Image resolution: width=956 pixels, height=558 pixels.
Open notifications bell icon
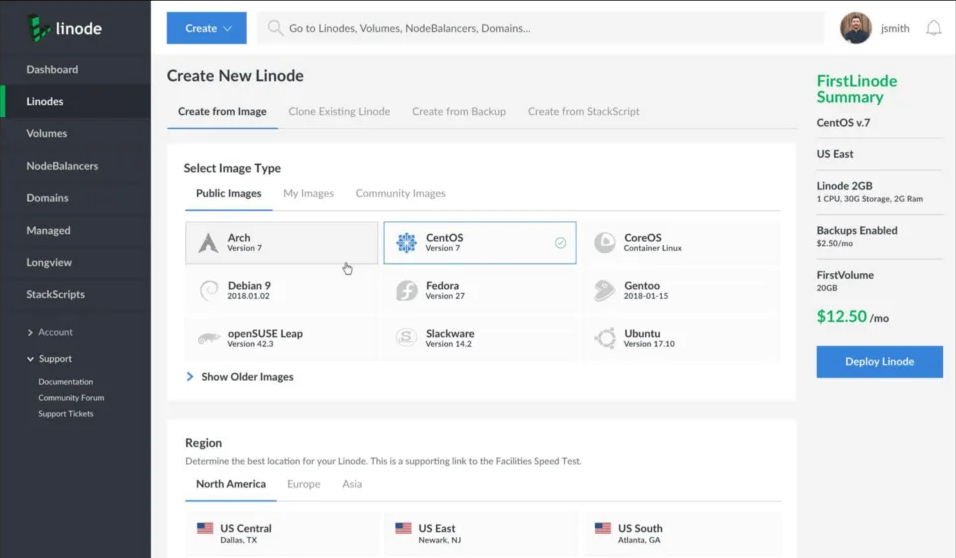pyautogui.click(x=933, y=28)
